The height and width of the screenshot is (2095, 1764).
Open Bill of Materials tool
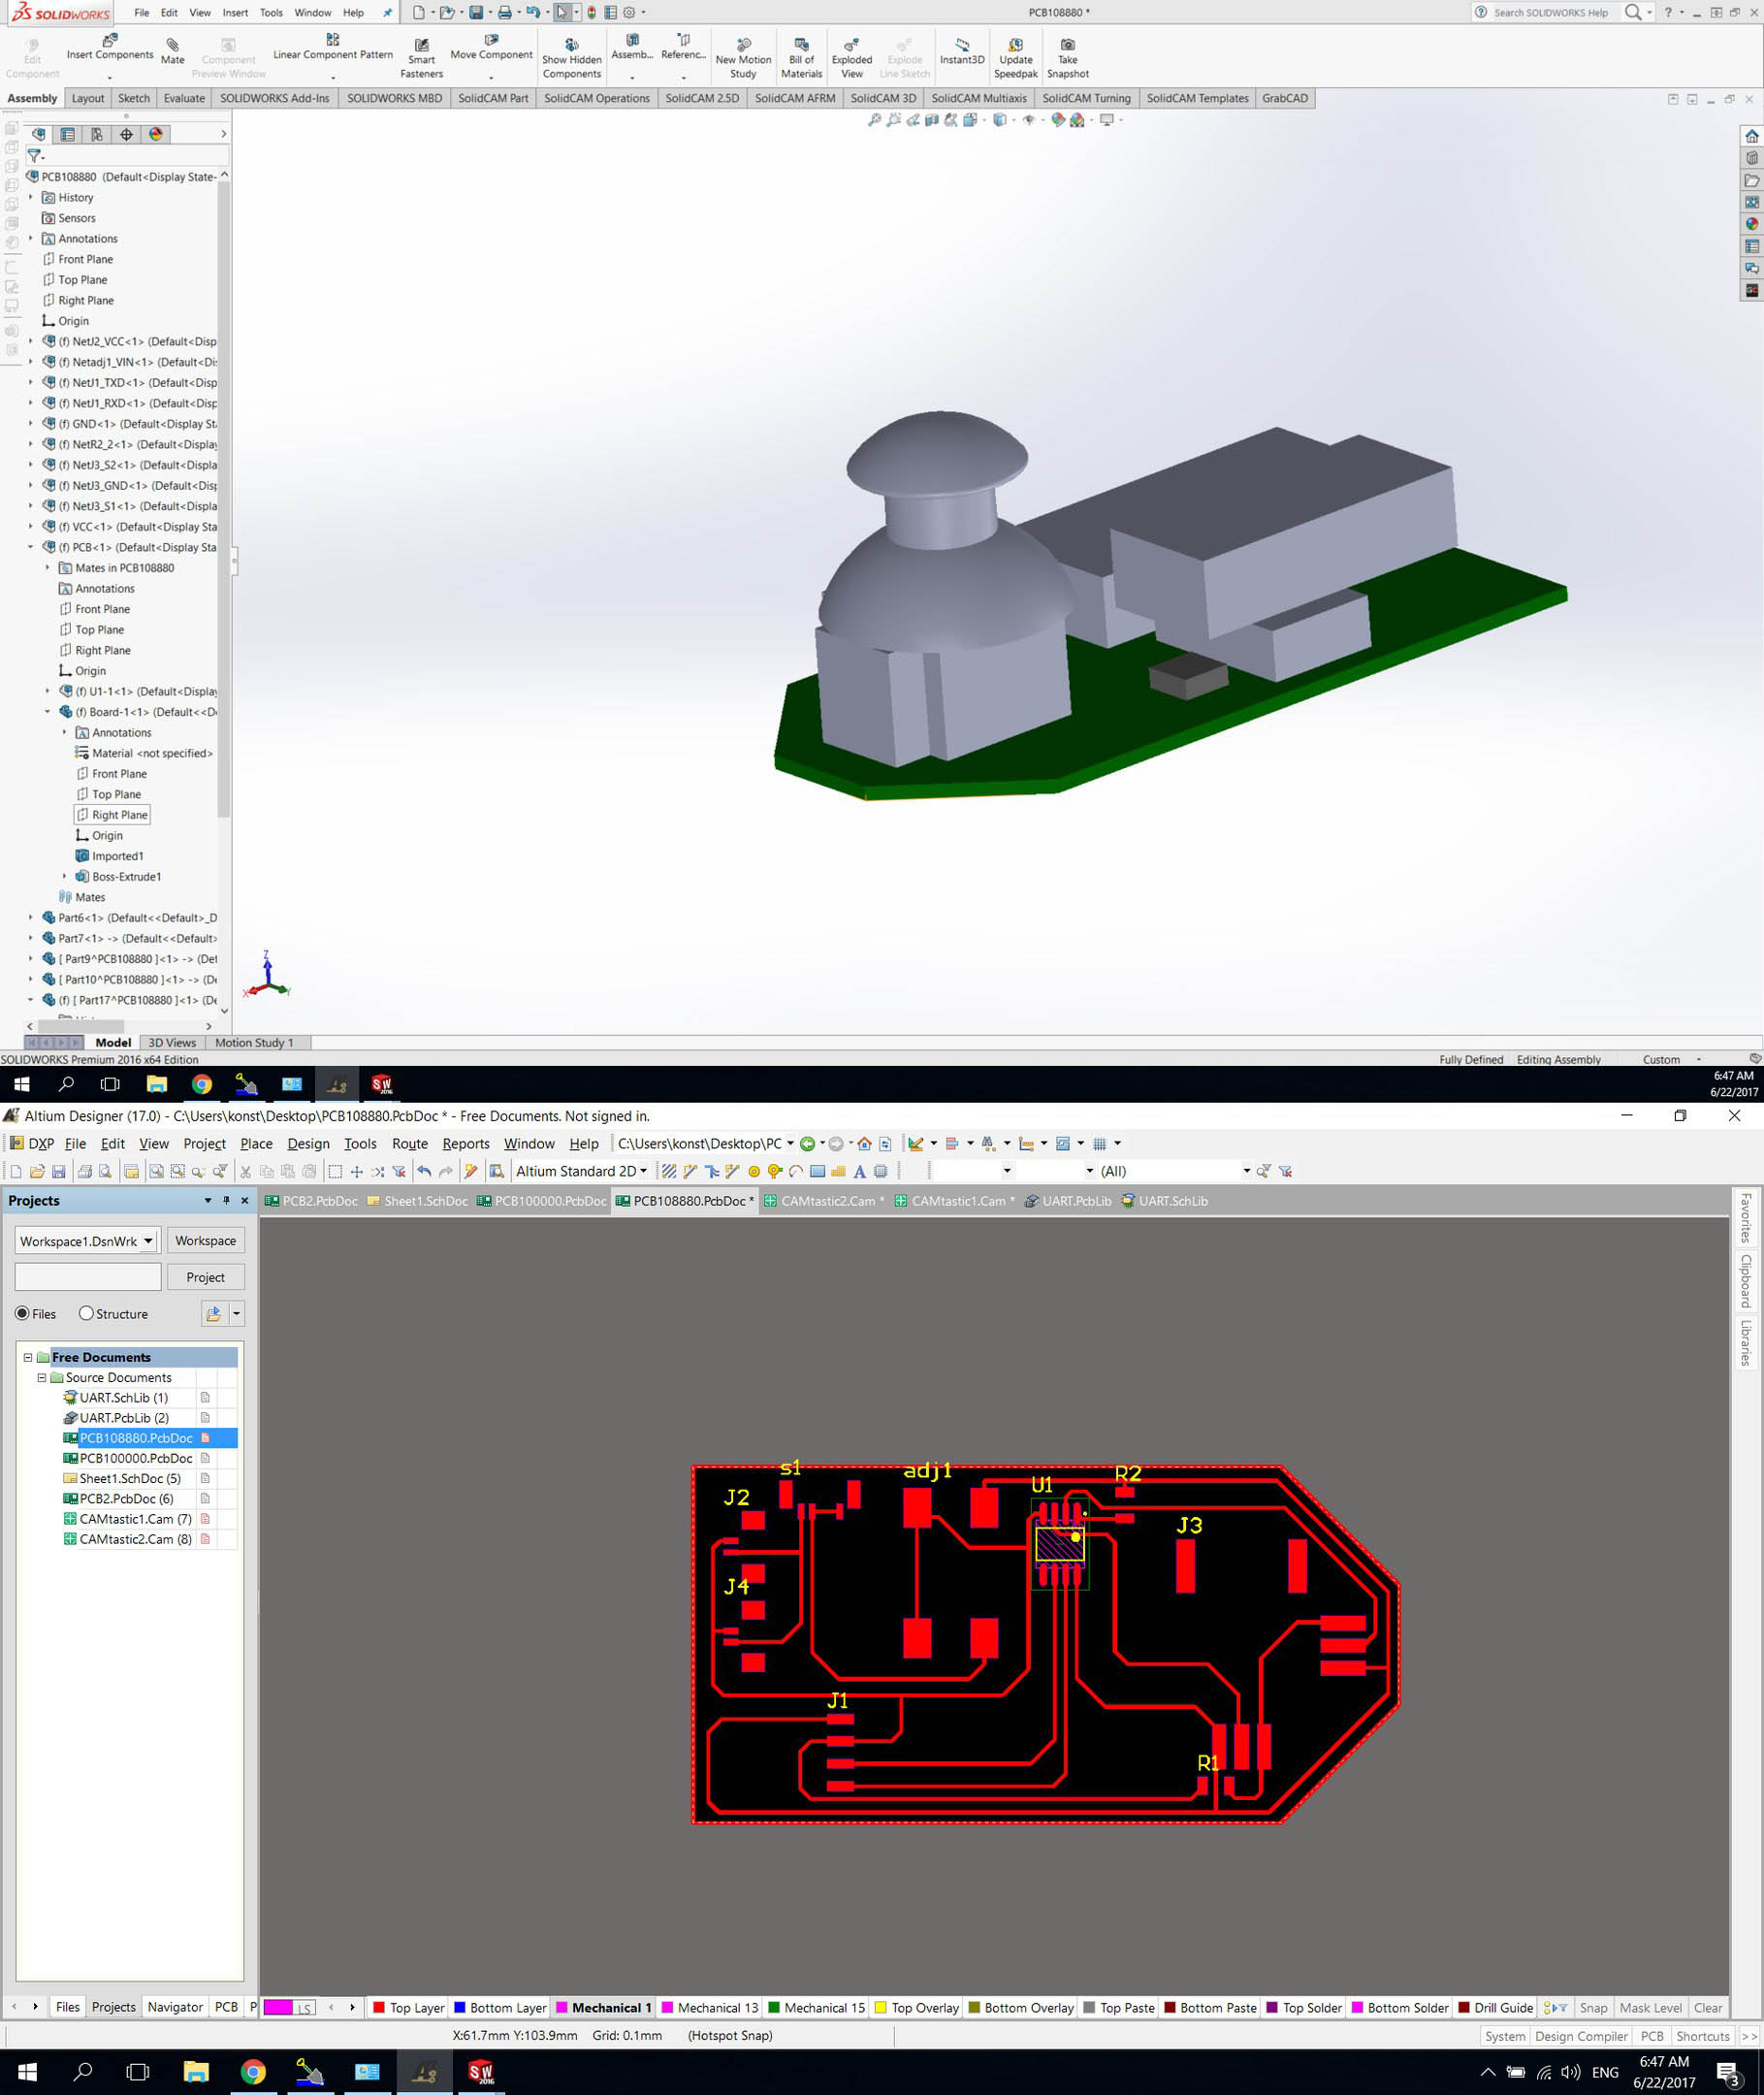[801, 58]
